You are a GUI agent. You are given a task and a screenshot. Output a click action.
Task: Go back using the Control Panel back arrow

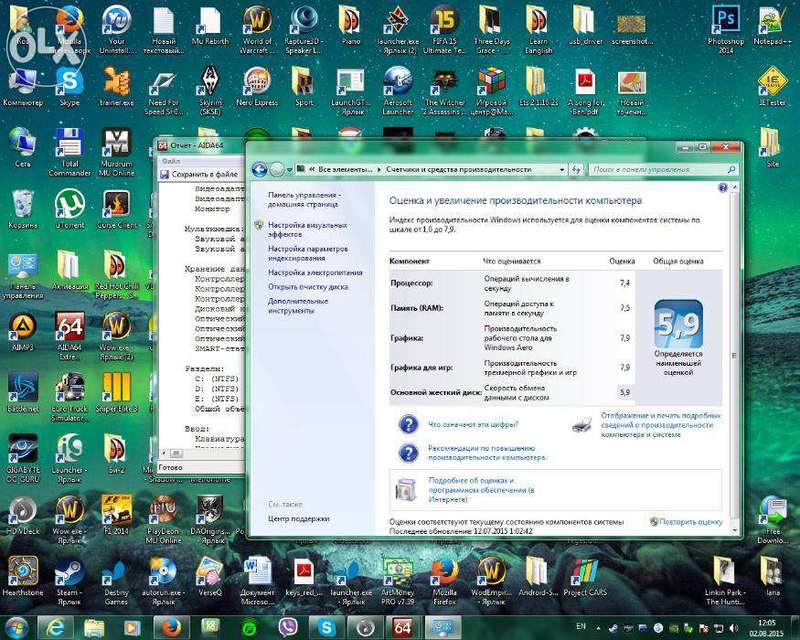point(260,170)
